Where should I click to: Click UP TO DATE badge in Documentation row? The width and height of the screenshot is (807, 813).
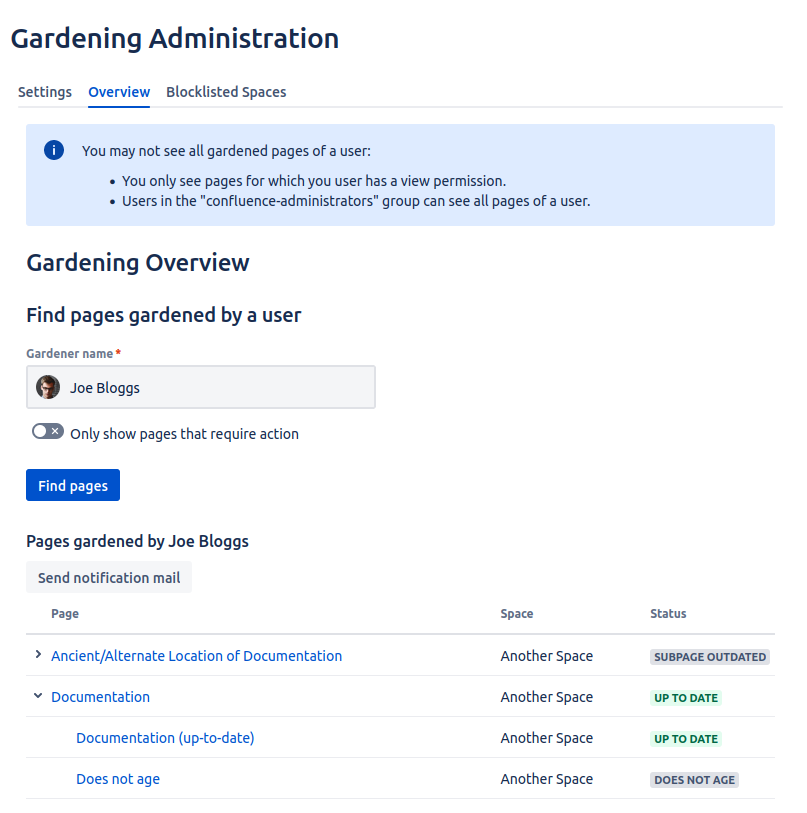[x=685, y=698]
